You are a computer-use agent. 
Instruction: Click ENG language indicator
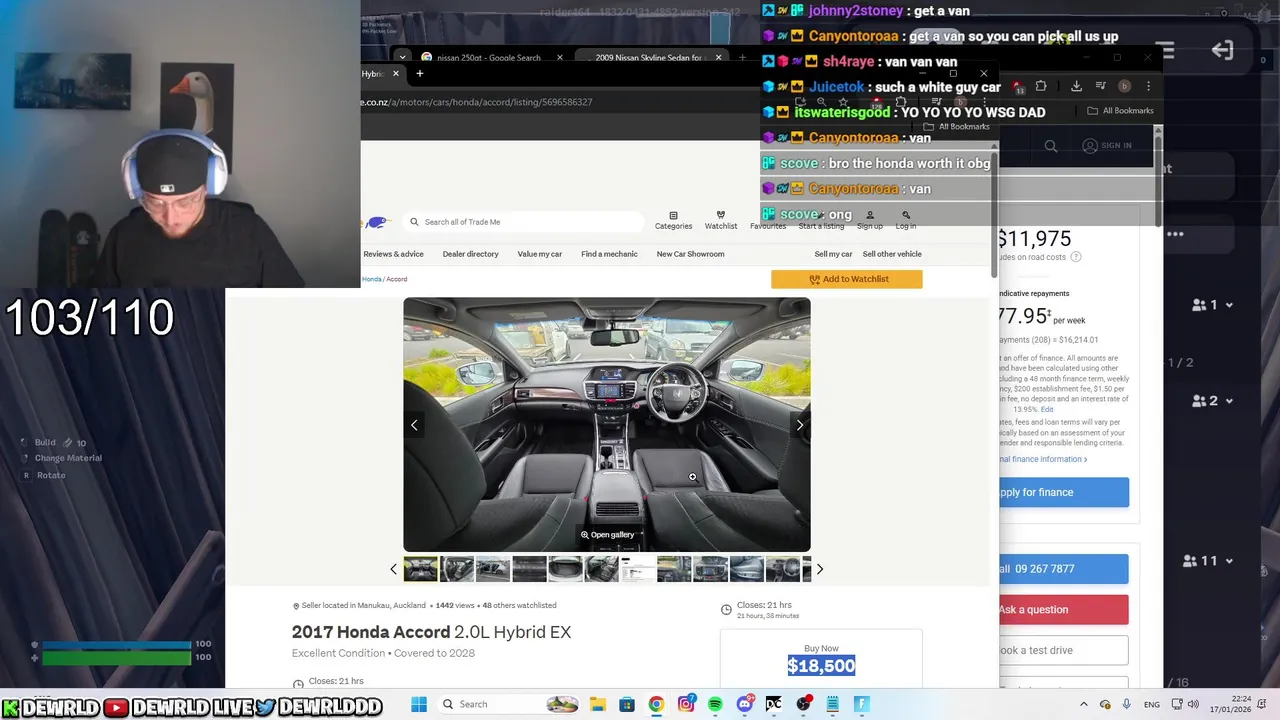tap(1152, 704)
